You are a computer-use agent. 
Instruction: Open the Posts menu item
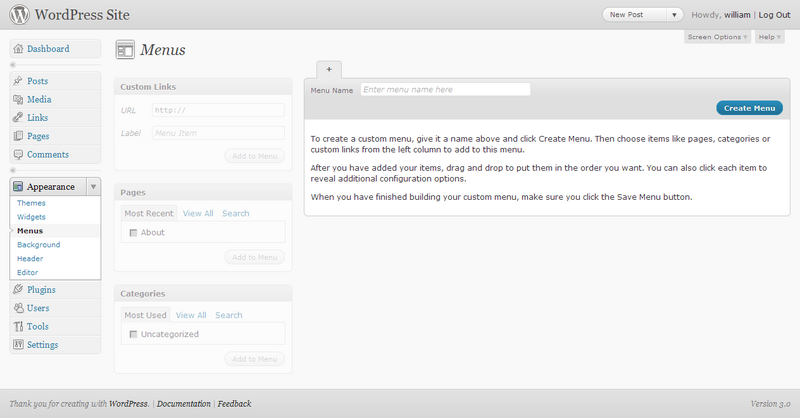click(55, 81)
